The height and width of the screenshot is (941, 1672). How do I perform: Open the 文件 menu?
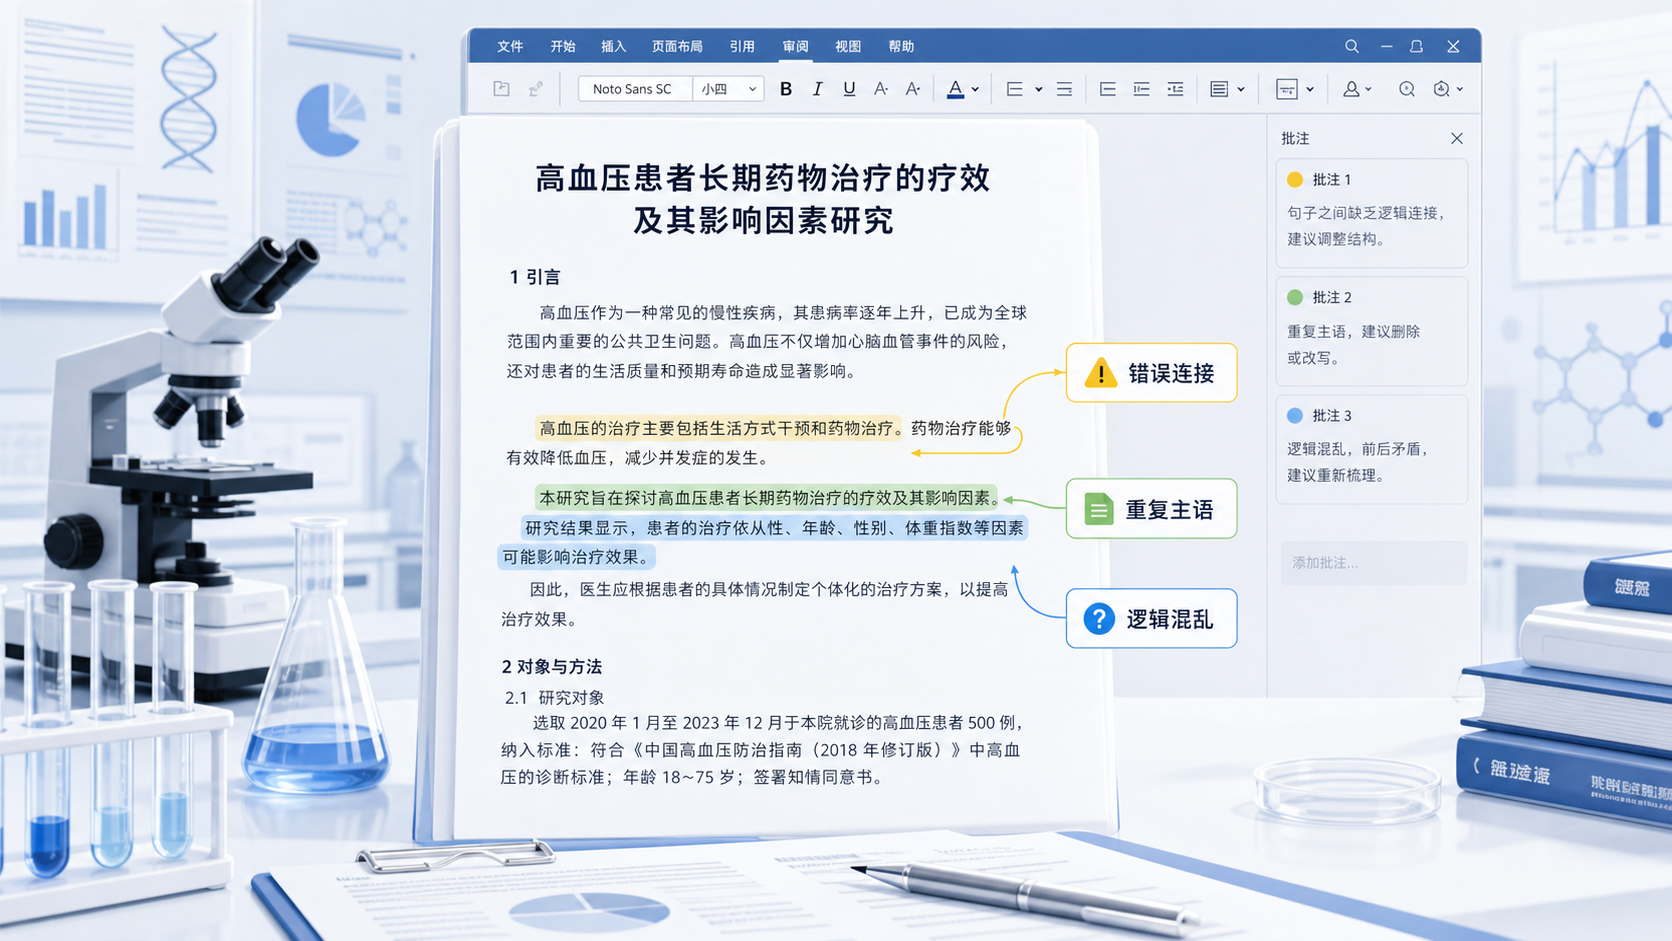510,46
